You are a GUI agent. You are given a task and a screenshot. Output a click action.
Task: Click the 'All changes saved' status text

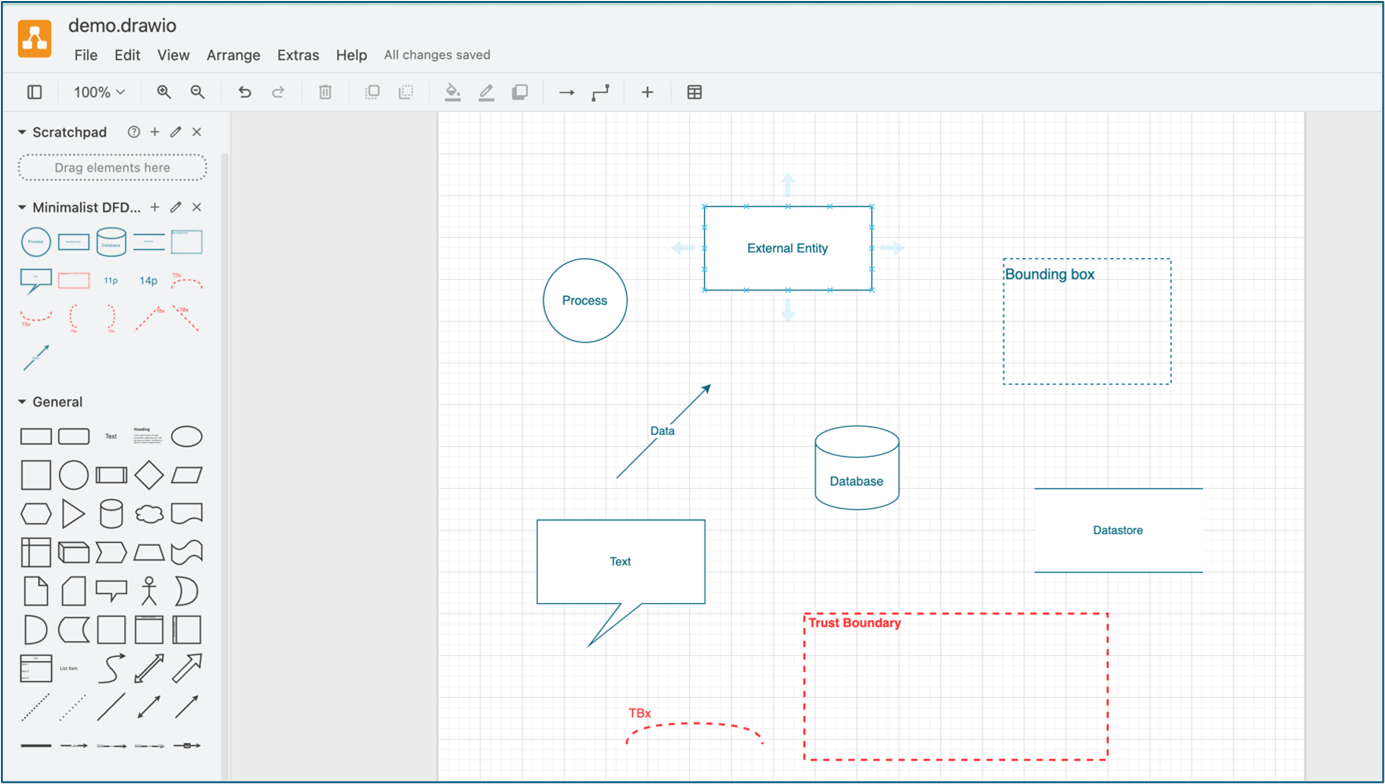pyautogui.click(x=437, y=55)
